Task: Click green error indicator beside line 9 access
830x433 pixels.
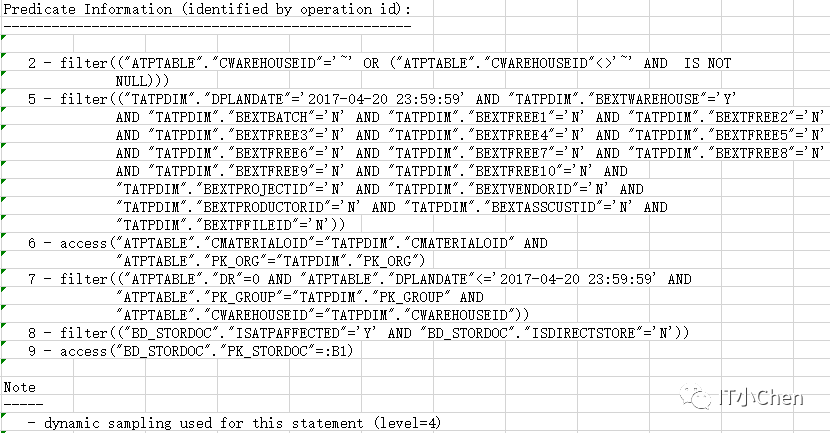Action: (5, 345)
